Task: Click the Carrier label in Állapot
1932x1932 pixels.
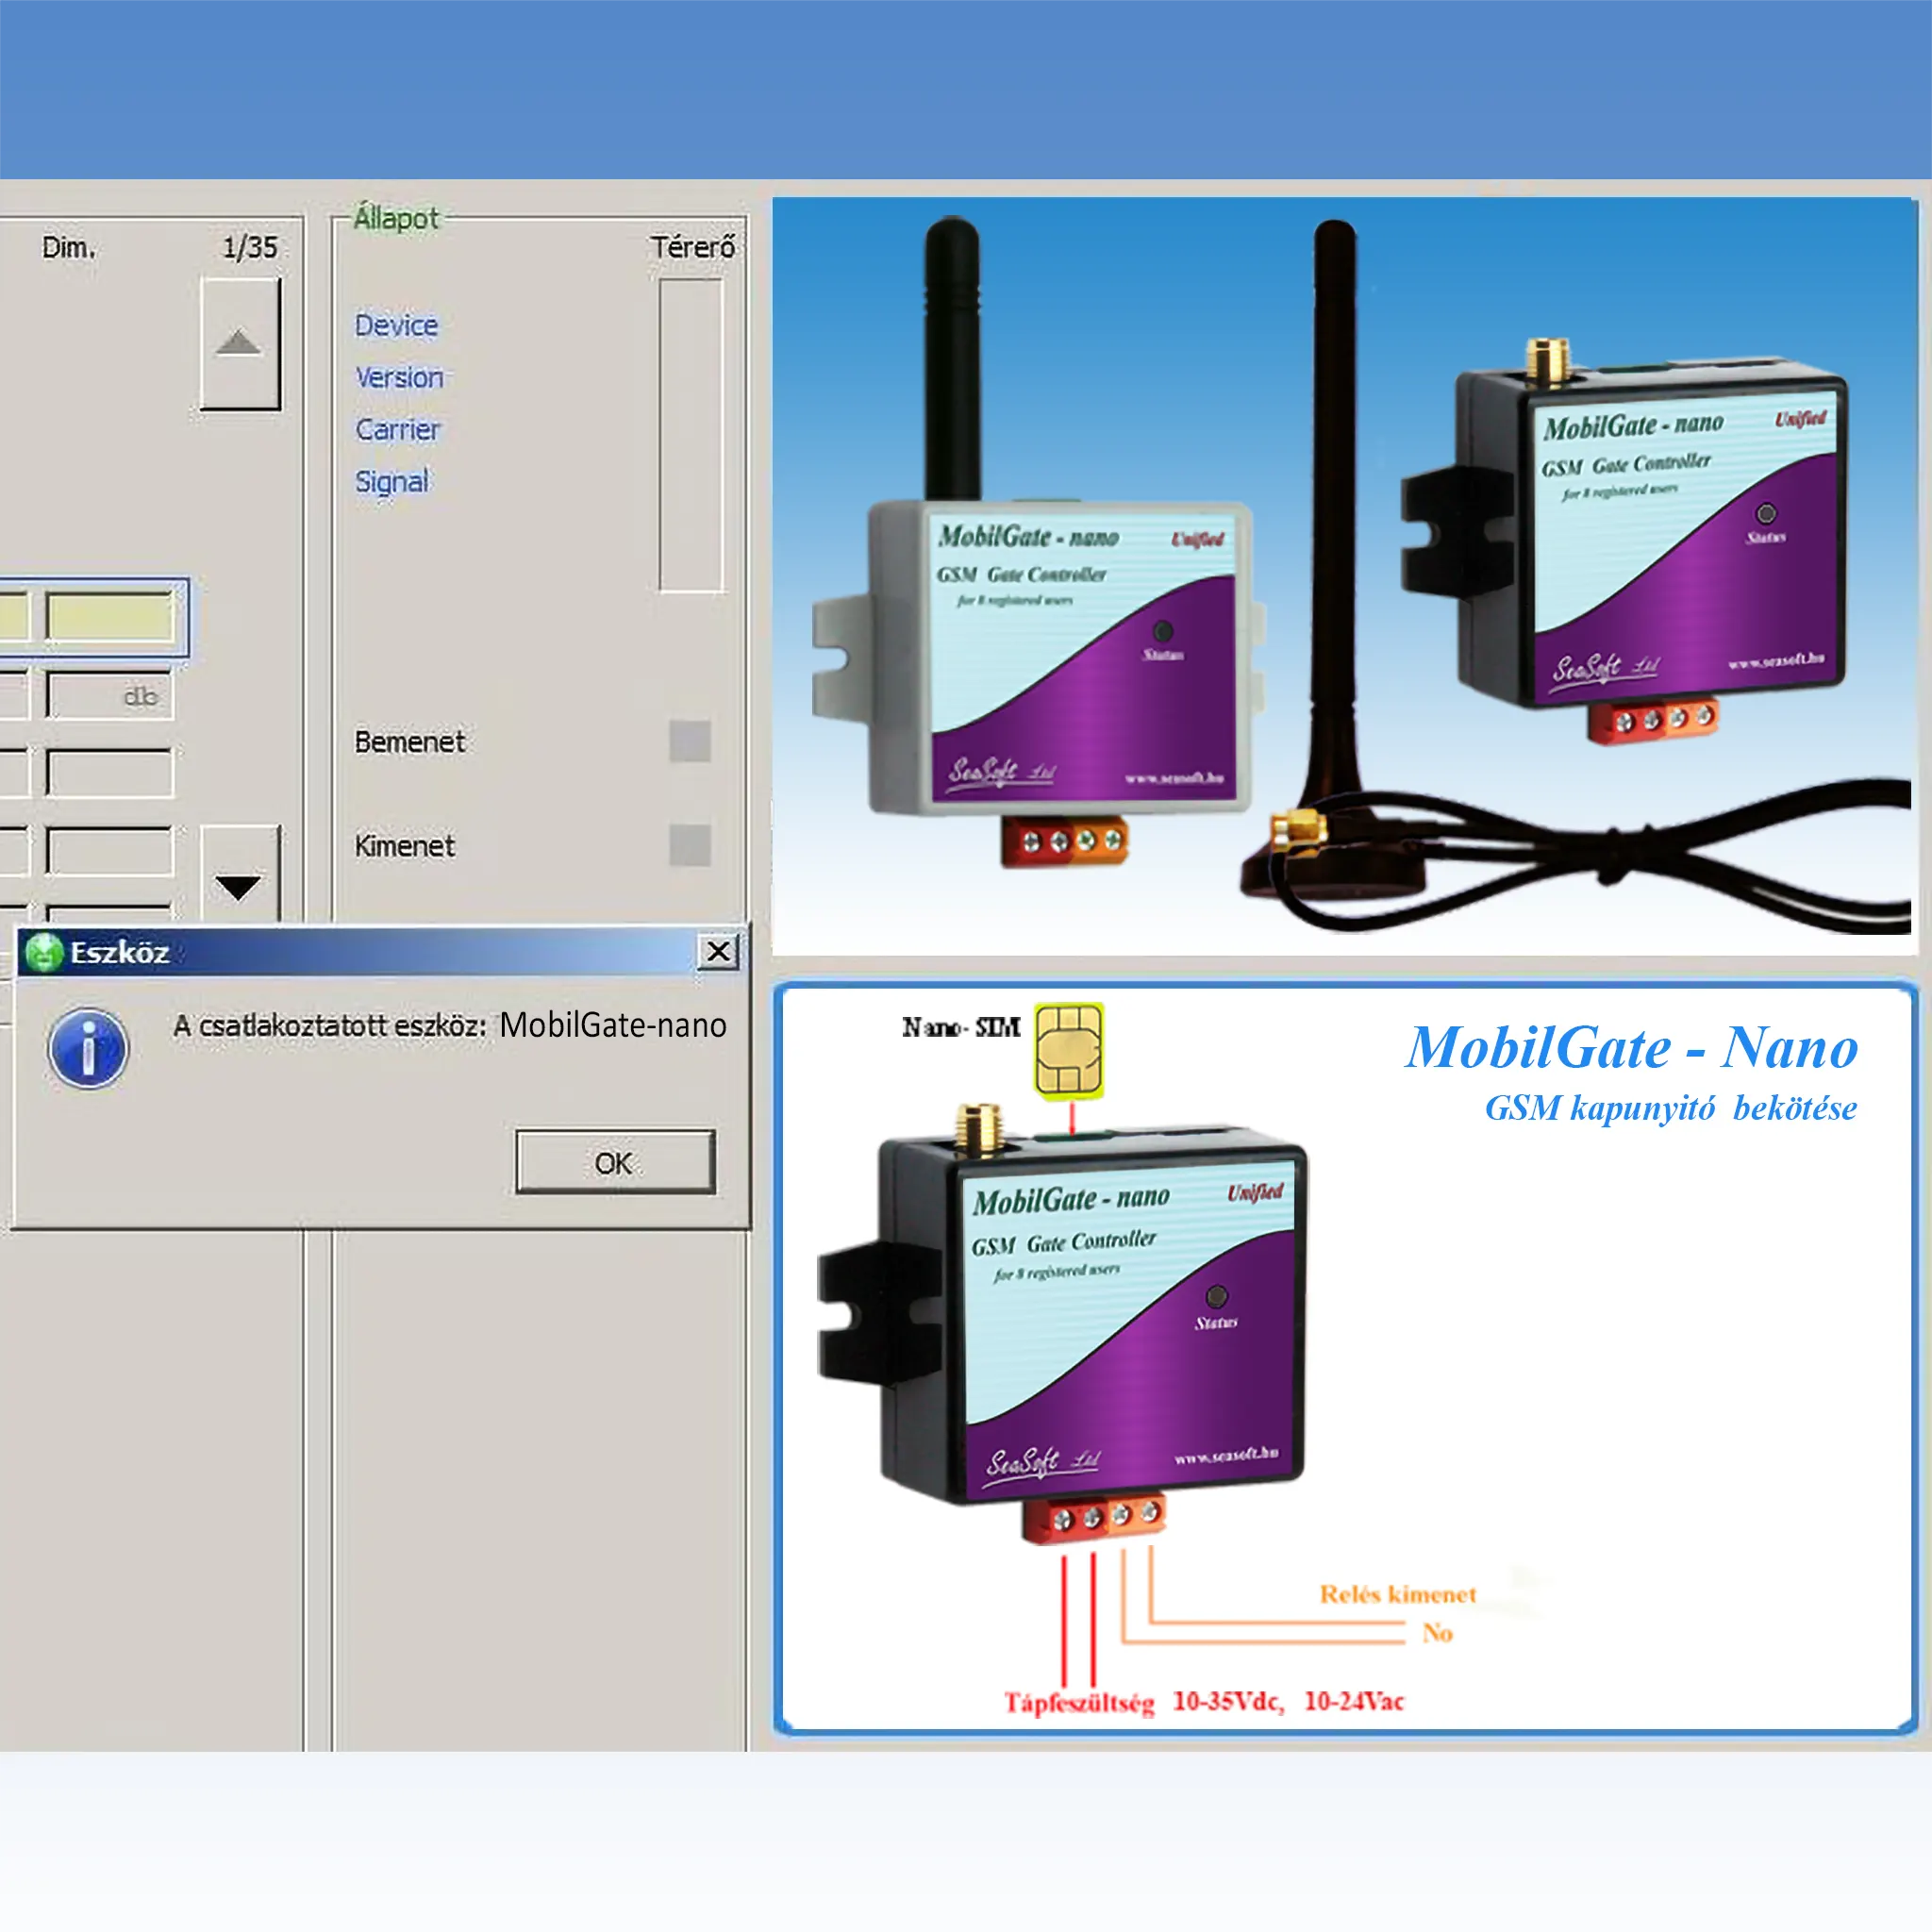Action: pyautogui.click(x=397, y=429)
